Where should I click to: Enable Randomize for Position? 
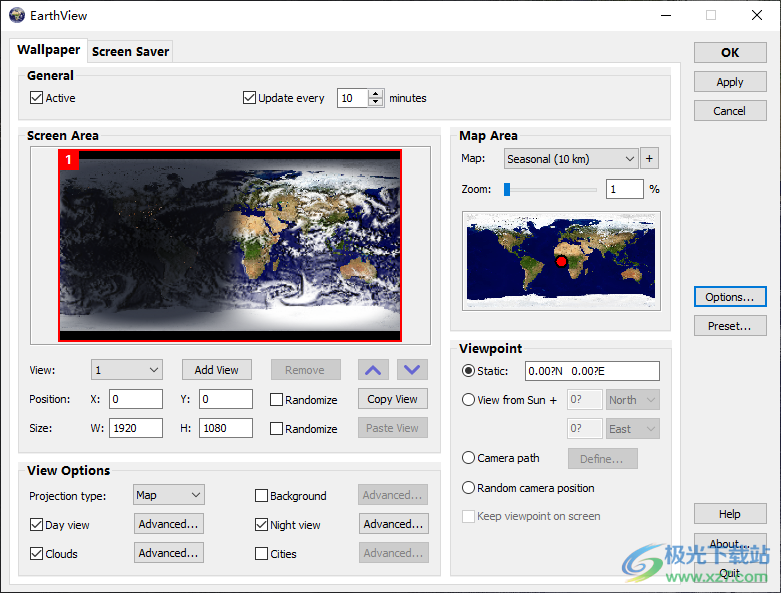pyautogui.click(x=276, y=400)
